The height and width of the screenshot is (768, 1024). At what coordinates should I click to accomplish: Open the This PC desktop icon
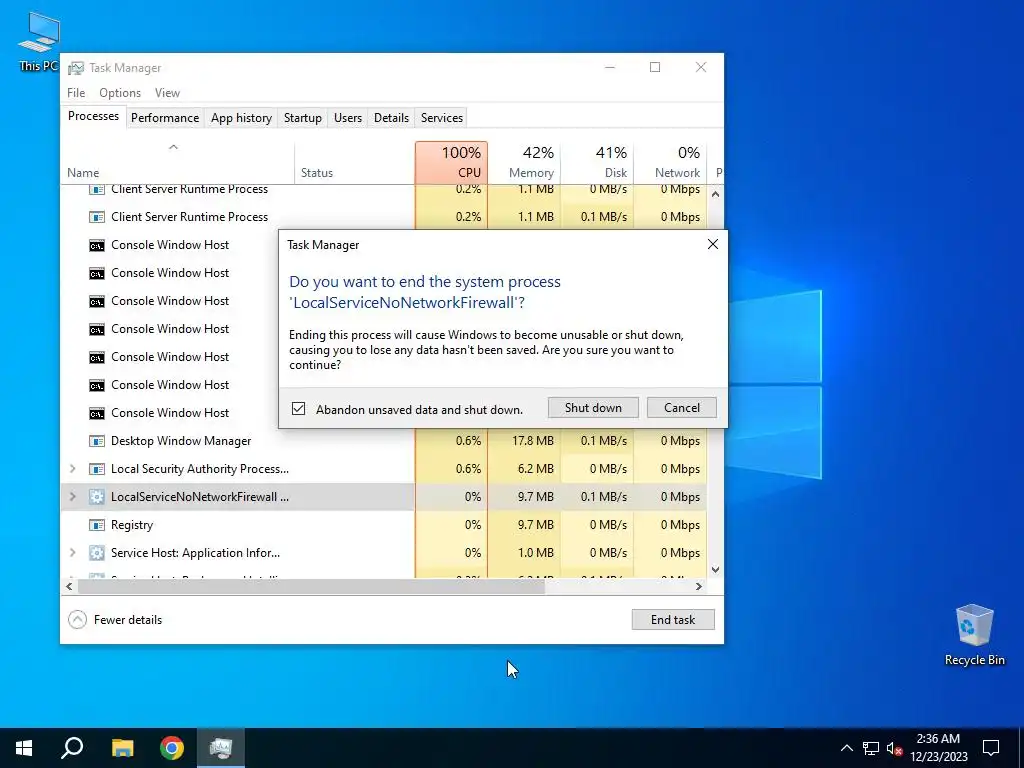39,41
